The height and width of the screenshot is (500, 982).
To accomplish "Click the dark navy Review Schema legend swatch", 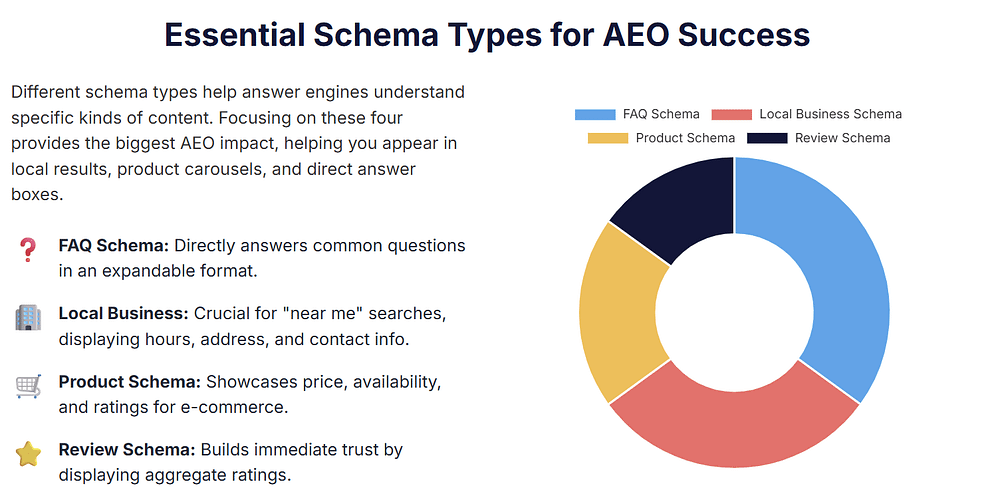I will pyautogui.click(x=767, y=138).
